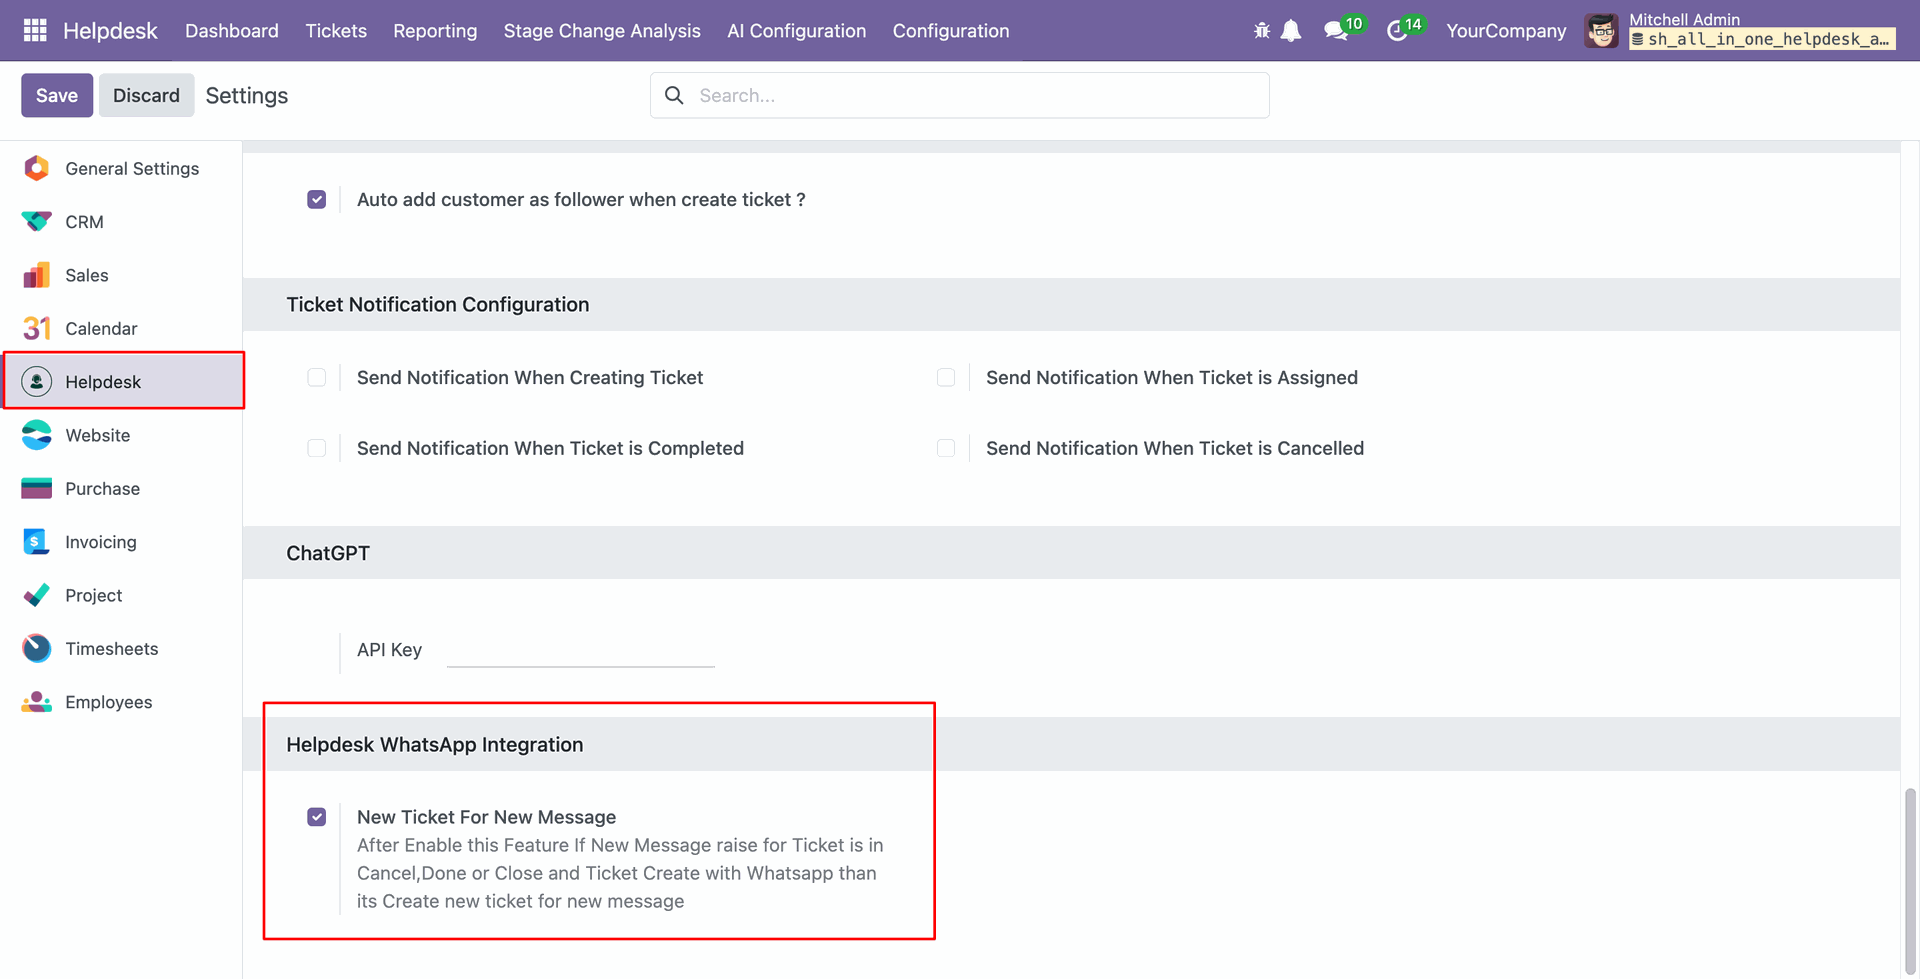Open the Reporting menu
Image resolution: width=1920 pixels, height=979 pixels.
click(x=435, y=31)
